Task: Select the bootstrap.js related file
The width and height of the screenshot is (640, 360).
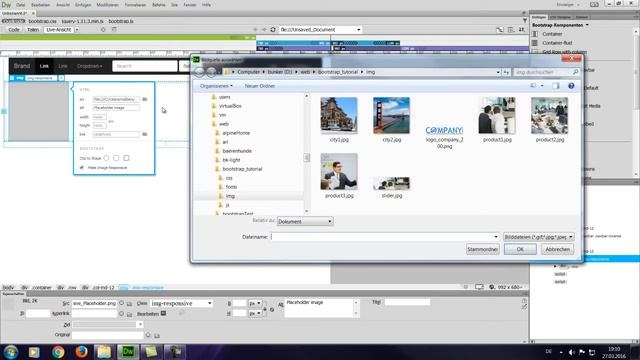Action: coord(121,21)
